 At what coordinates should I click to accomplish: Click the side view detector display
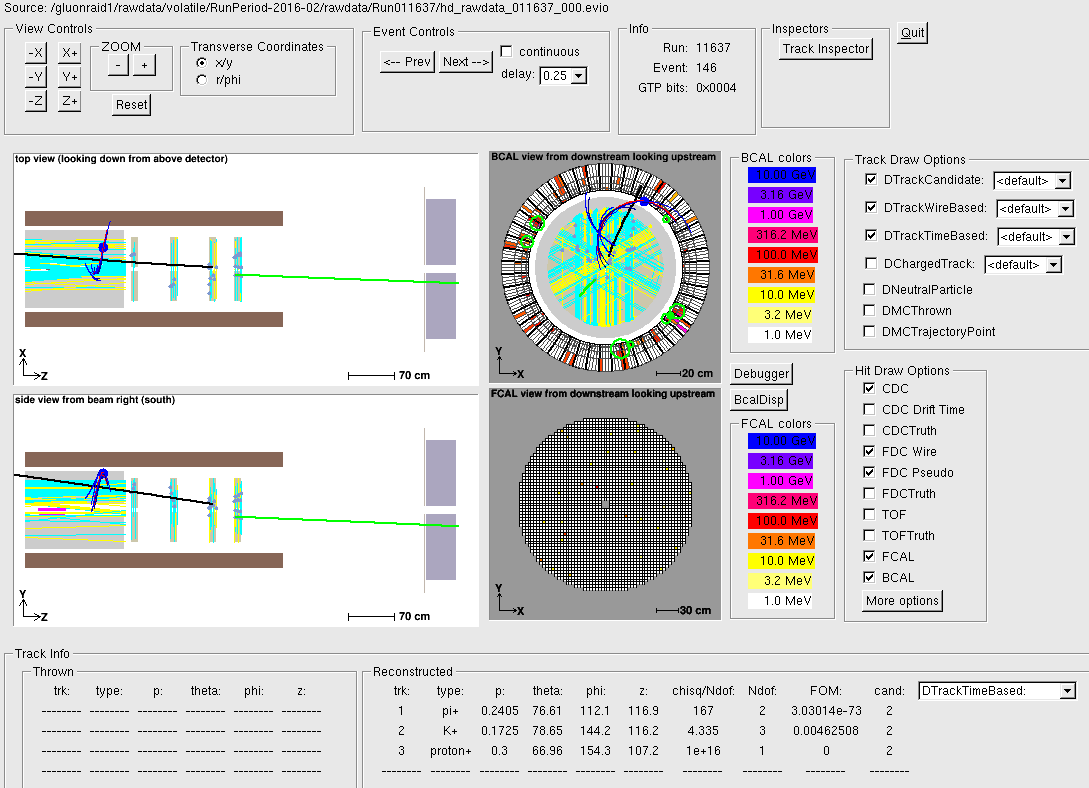click(246, 510)
